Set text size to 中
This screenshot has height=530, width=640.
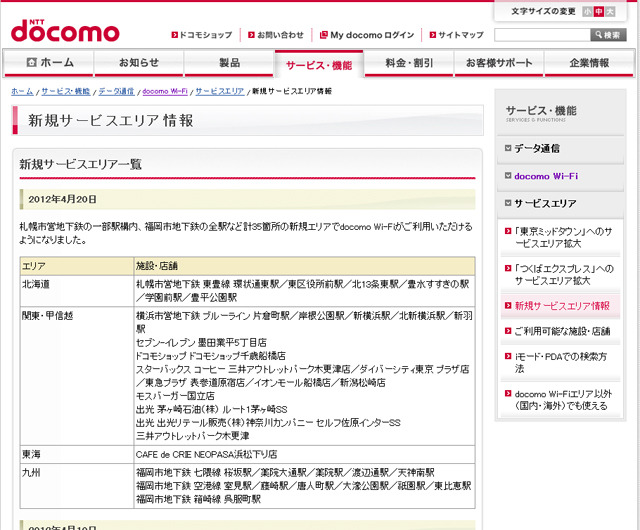[599, 11]
